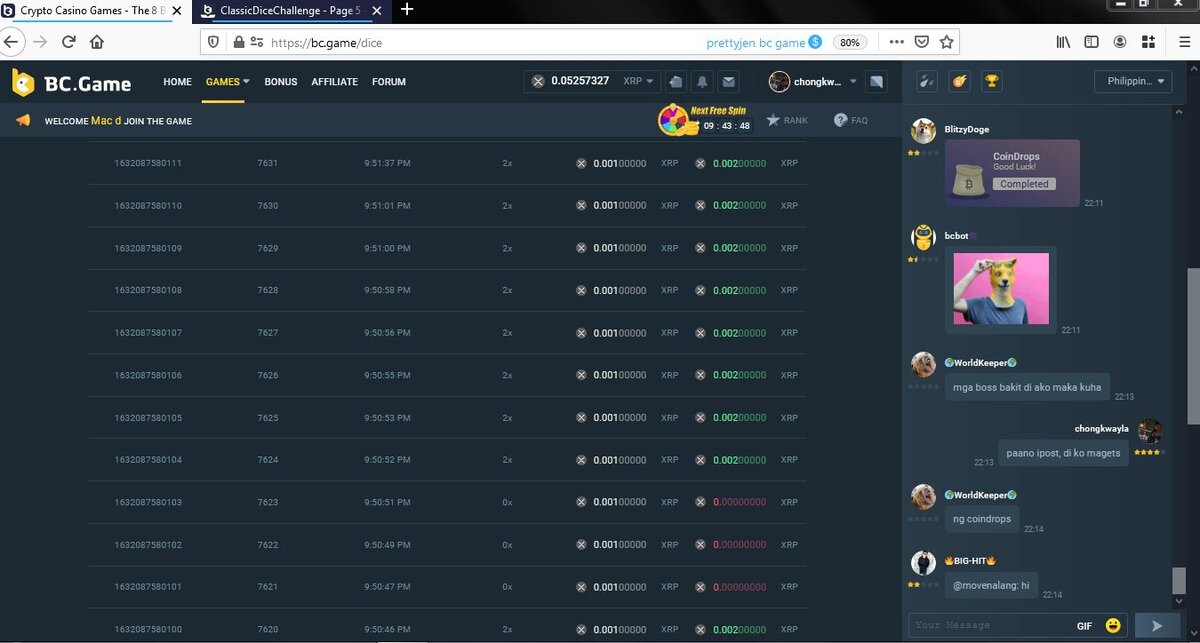Open the emoji picker in chat
This screenshot has height=643, width=1200.
pos(1113,625)
